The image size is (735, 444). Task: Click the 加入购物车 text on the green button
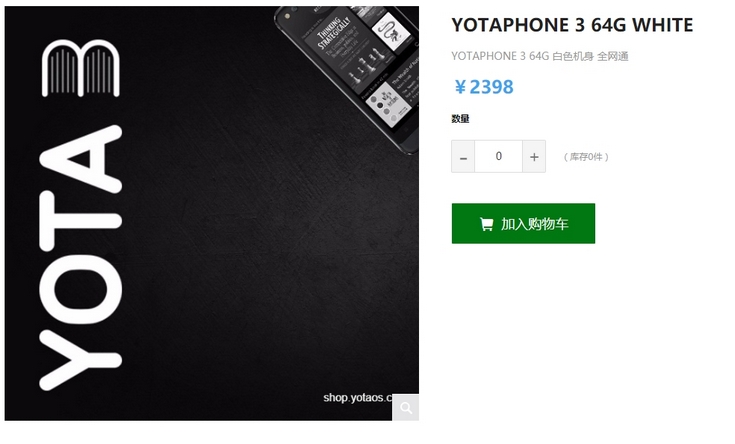coord(535,224)
